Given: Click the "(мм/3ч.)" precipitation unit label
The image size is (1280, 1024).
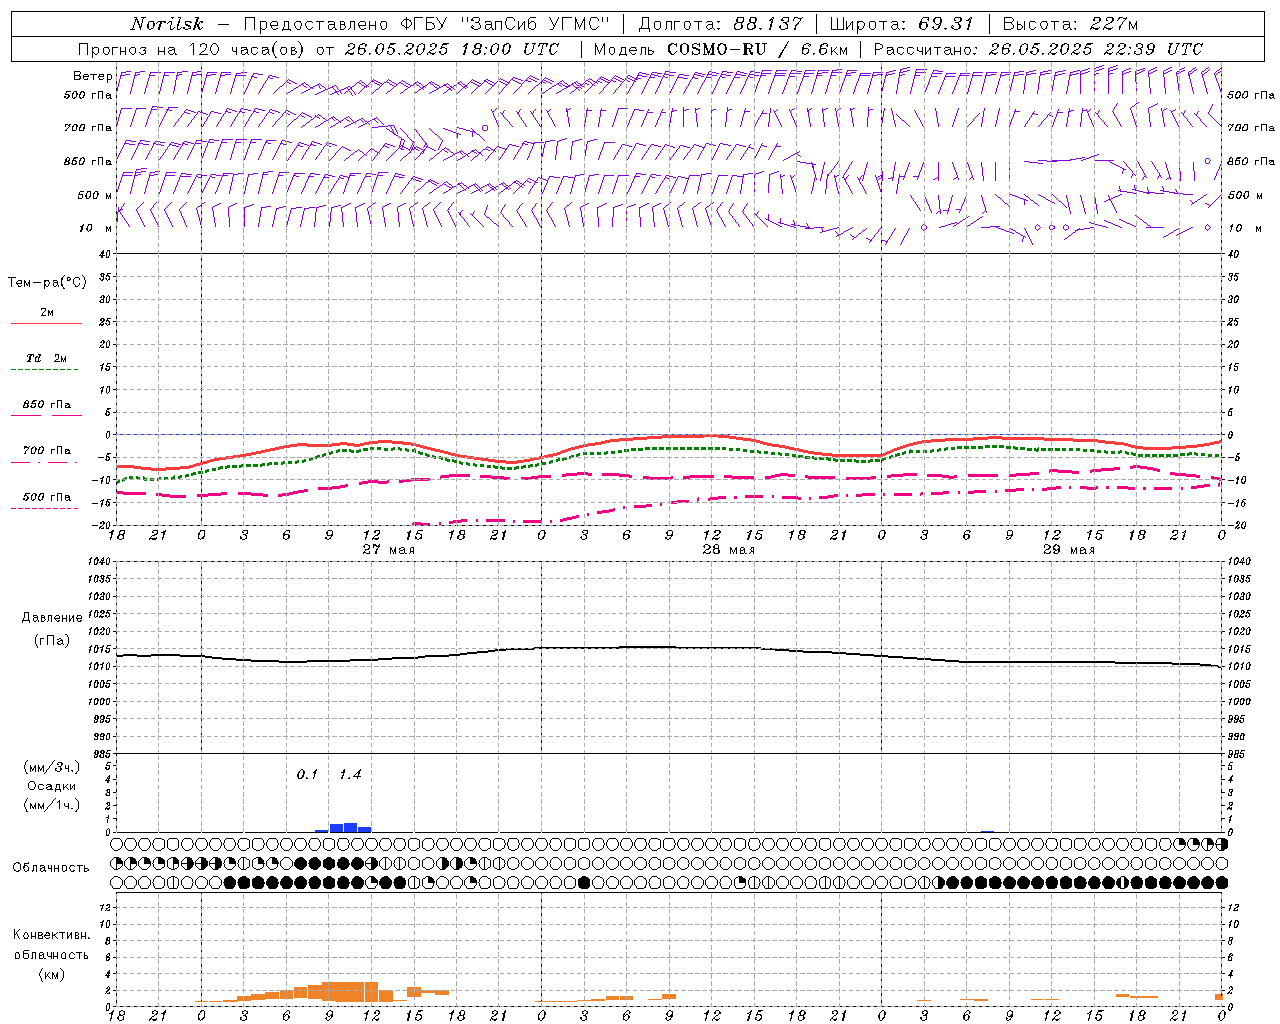Looking at the screenshot, I should coord(51,767).
